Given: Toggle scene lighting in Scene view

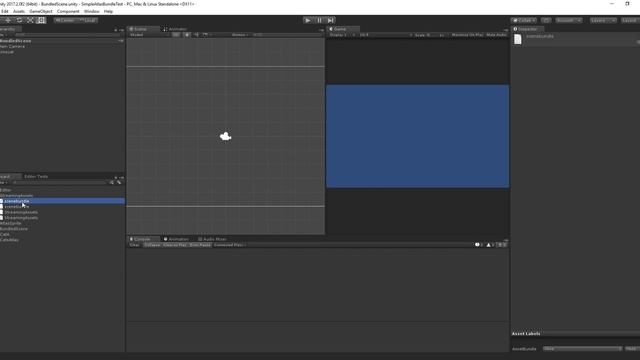Looking at the screenshot, I should [187, 35].
